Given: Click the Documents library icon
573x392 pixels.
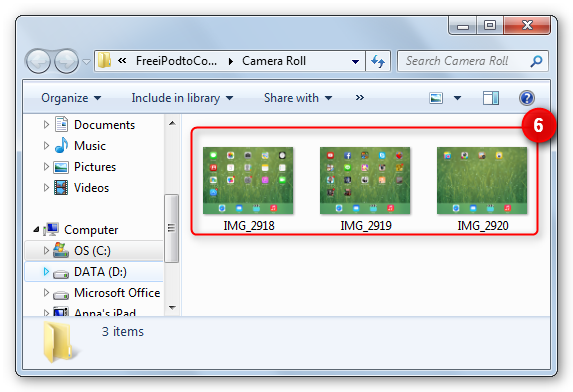Looking at the screenshot, I should tap(61, 124).
